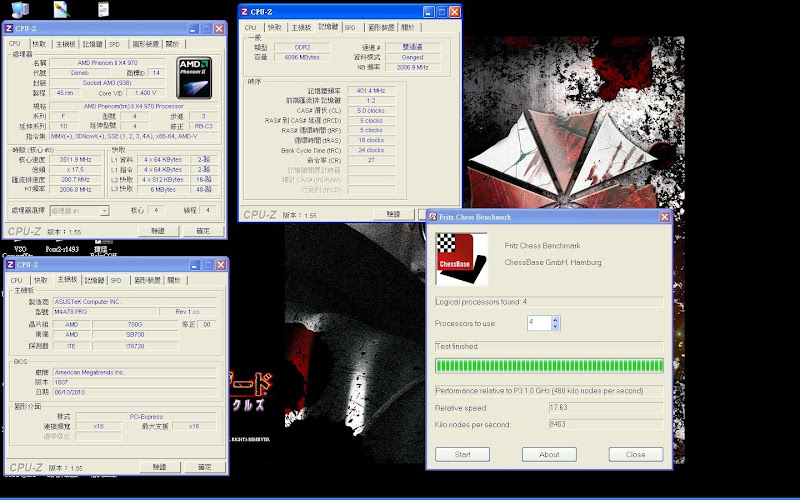Click the DDR2 memory type field
Image resolution: width=800 pixels, height=500 pixels.
302,47
